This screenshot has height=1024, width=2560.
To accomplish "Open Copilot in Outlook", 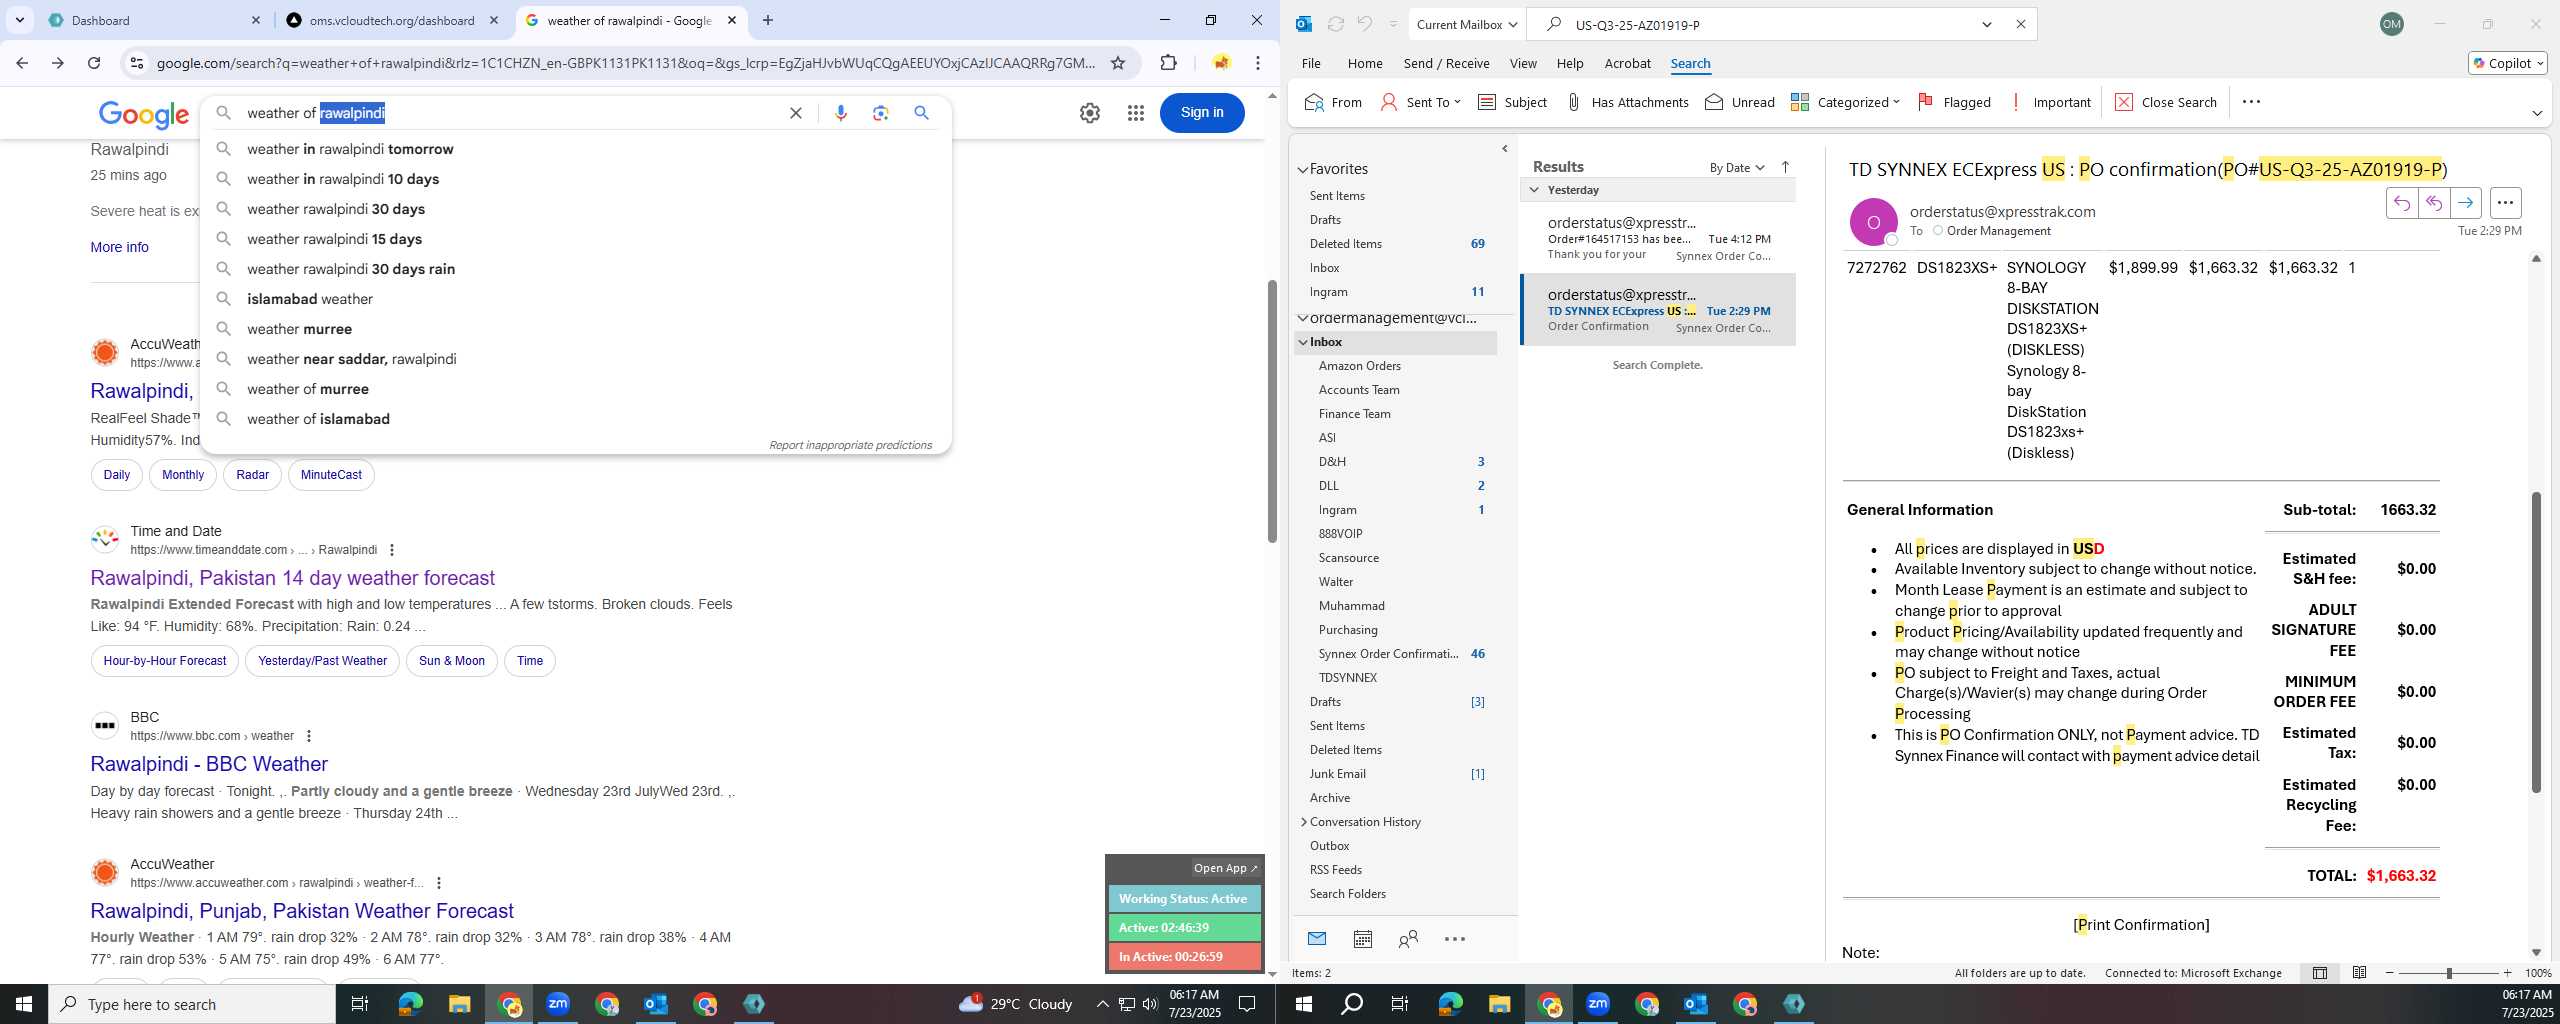I will [2507, 63].
